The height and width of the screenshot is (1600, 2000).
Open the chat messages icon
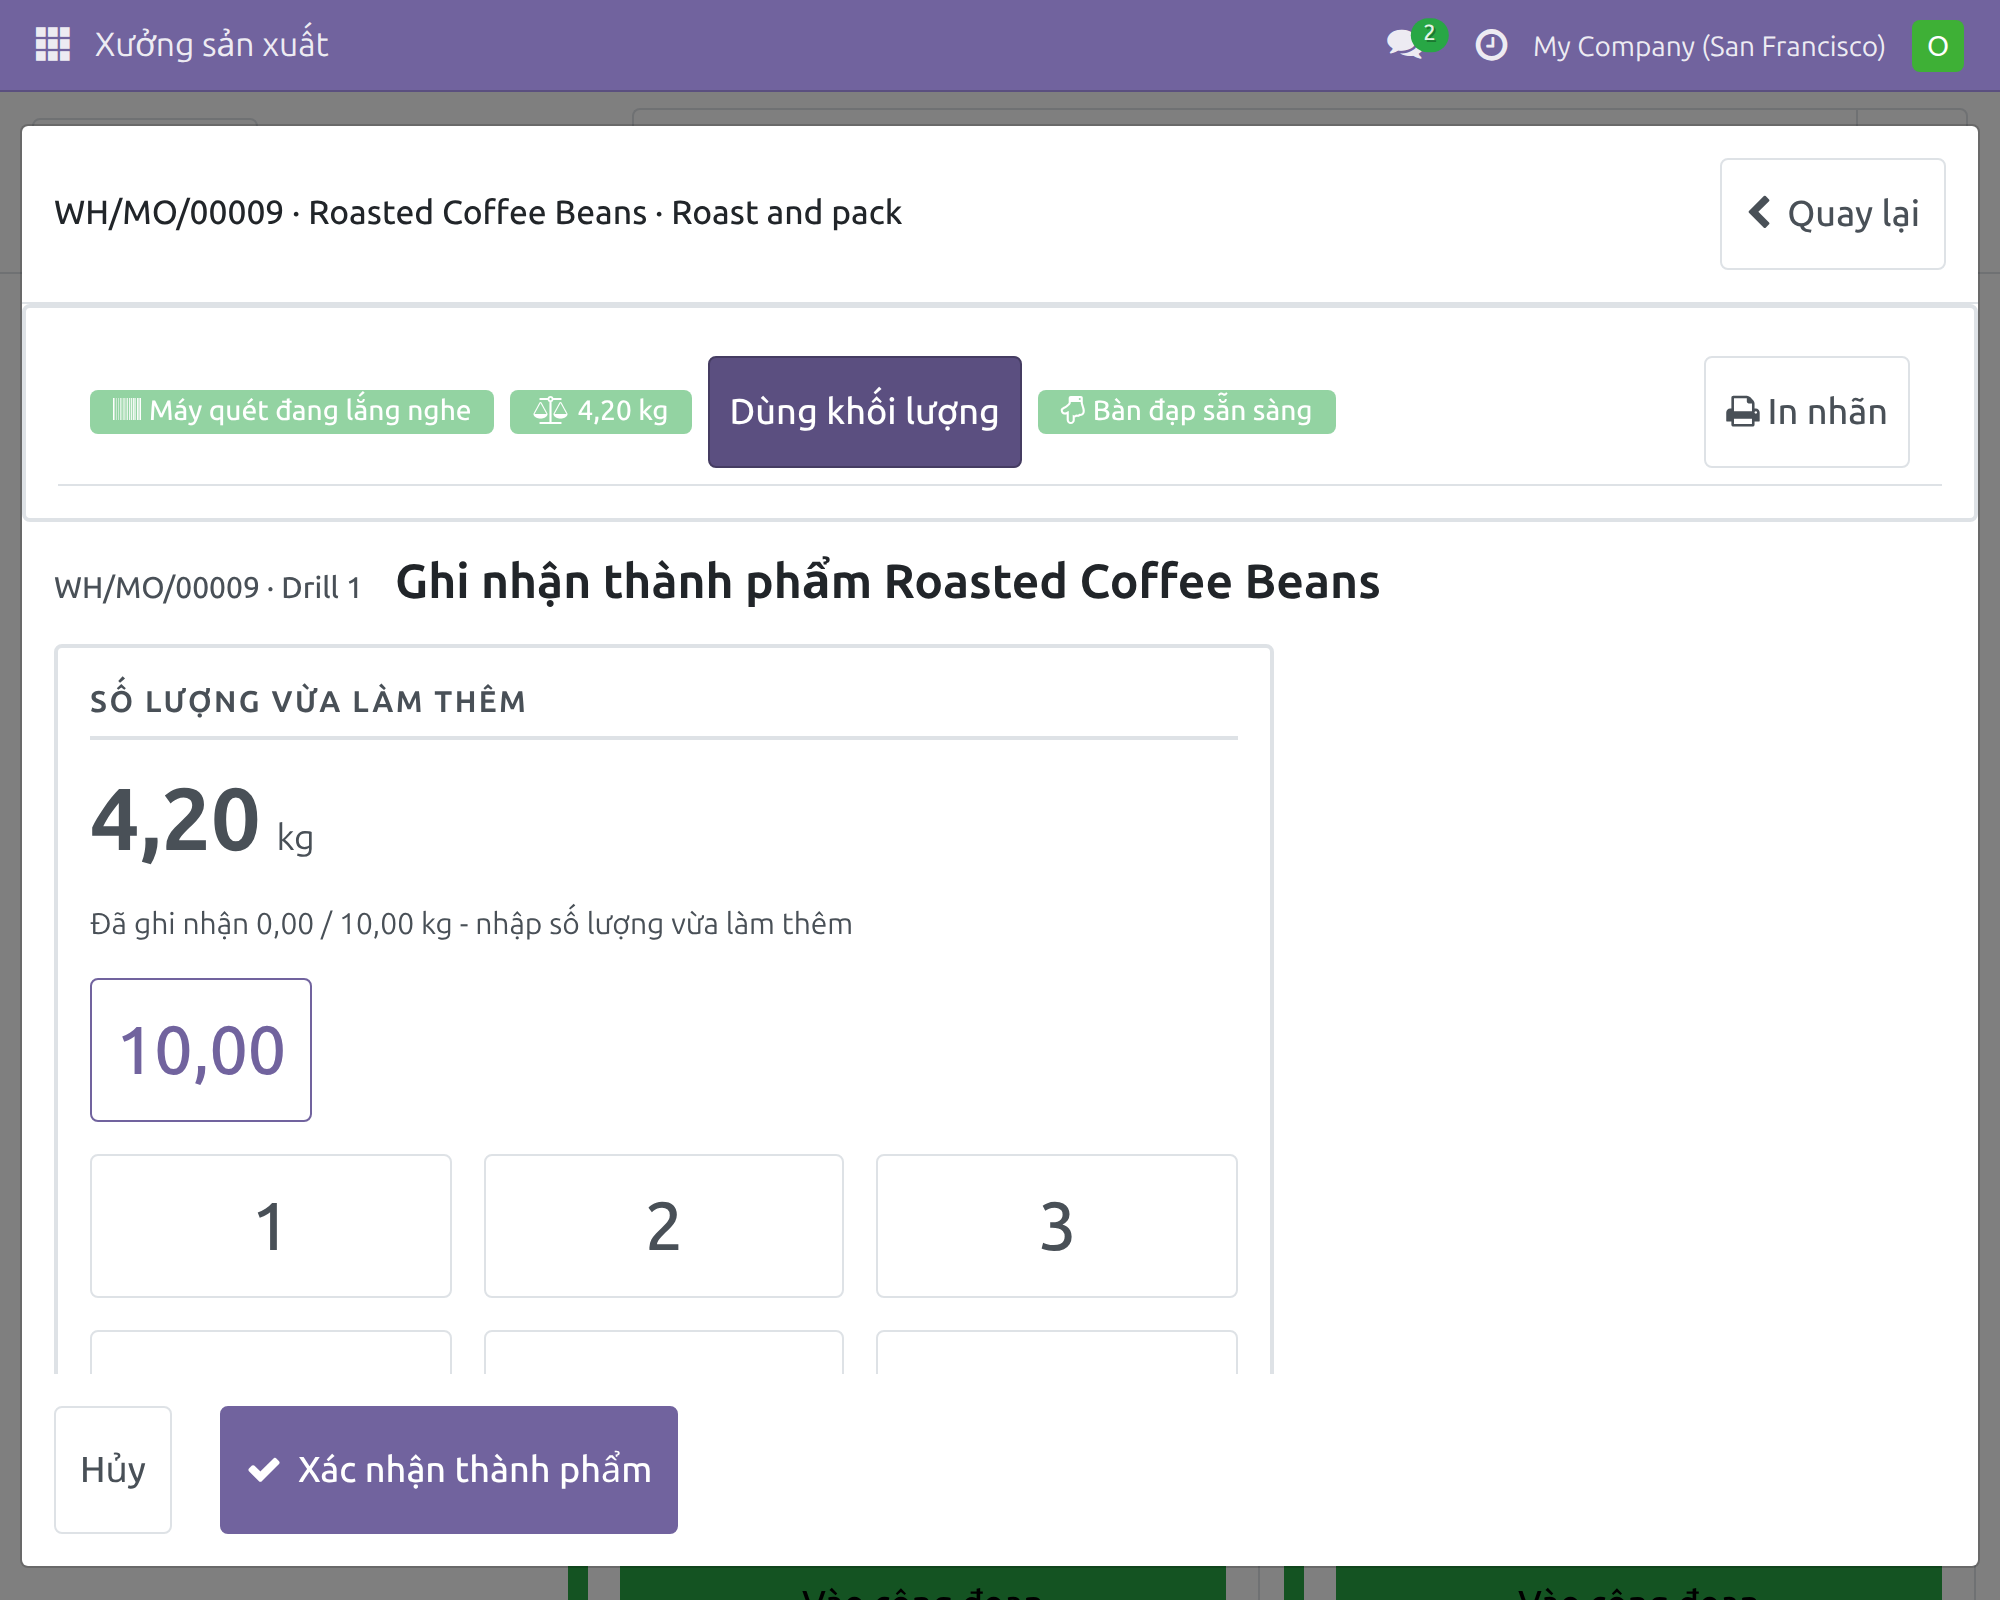pyautogui.click(x=1405, y=45)
